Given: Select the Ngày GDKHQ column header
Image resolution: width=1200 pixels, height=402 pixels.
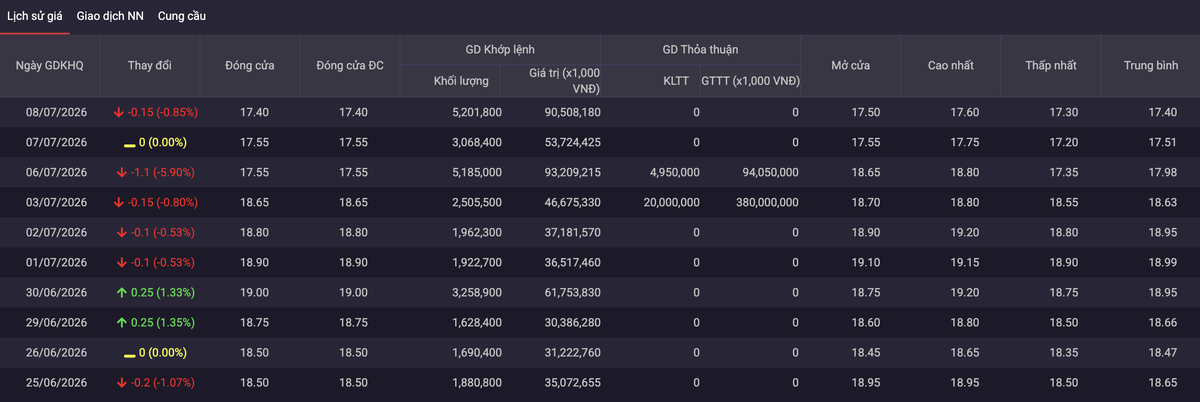Looking at the screenshot, I should [x=50, y=65].
